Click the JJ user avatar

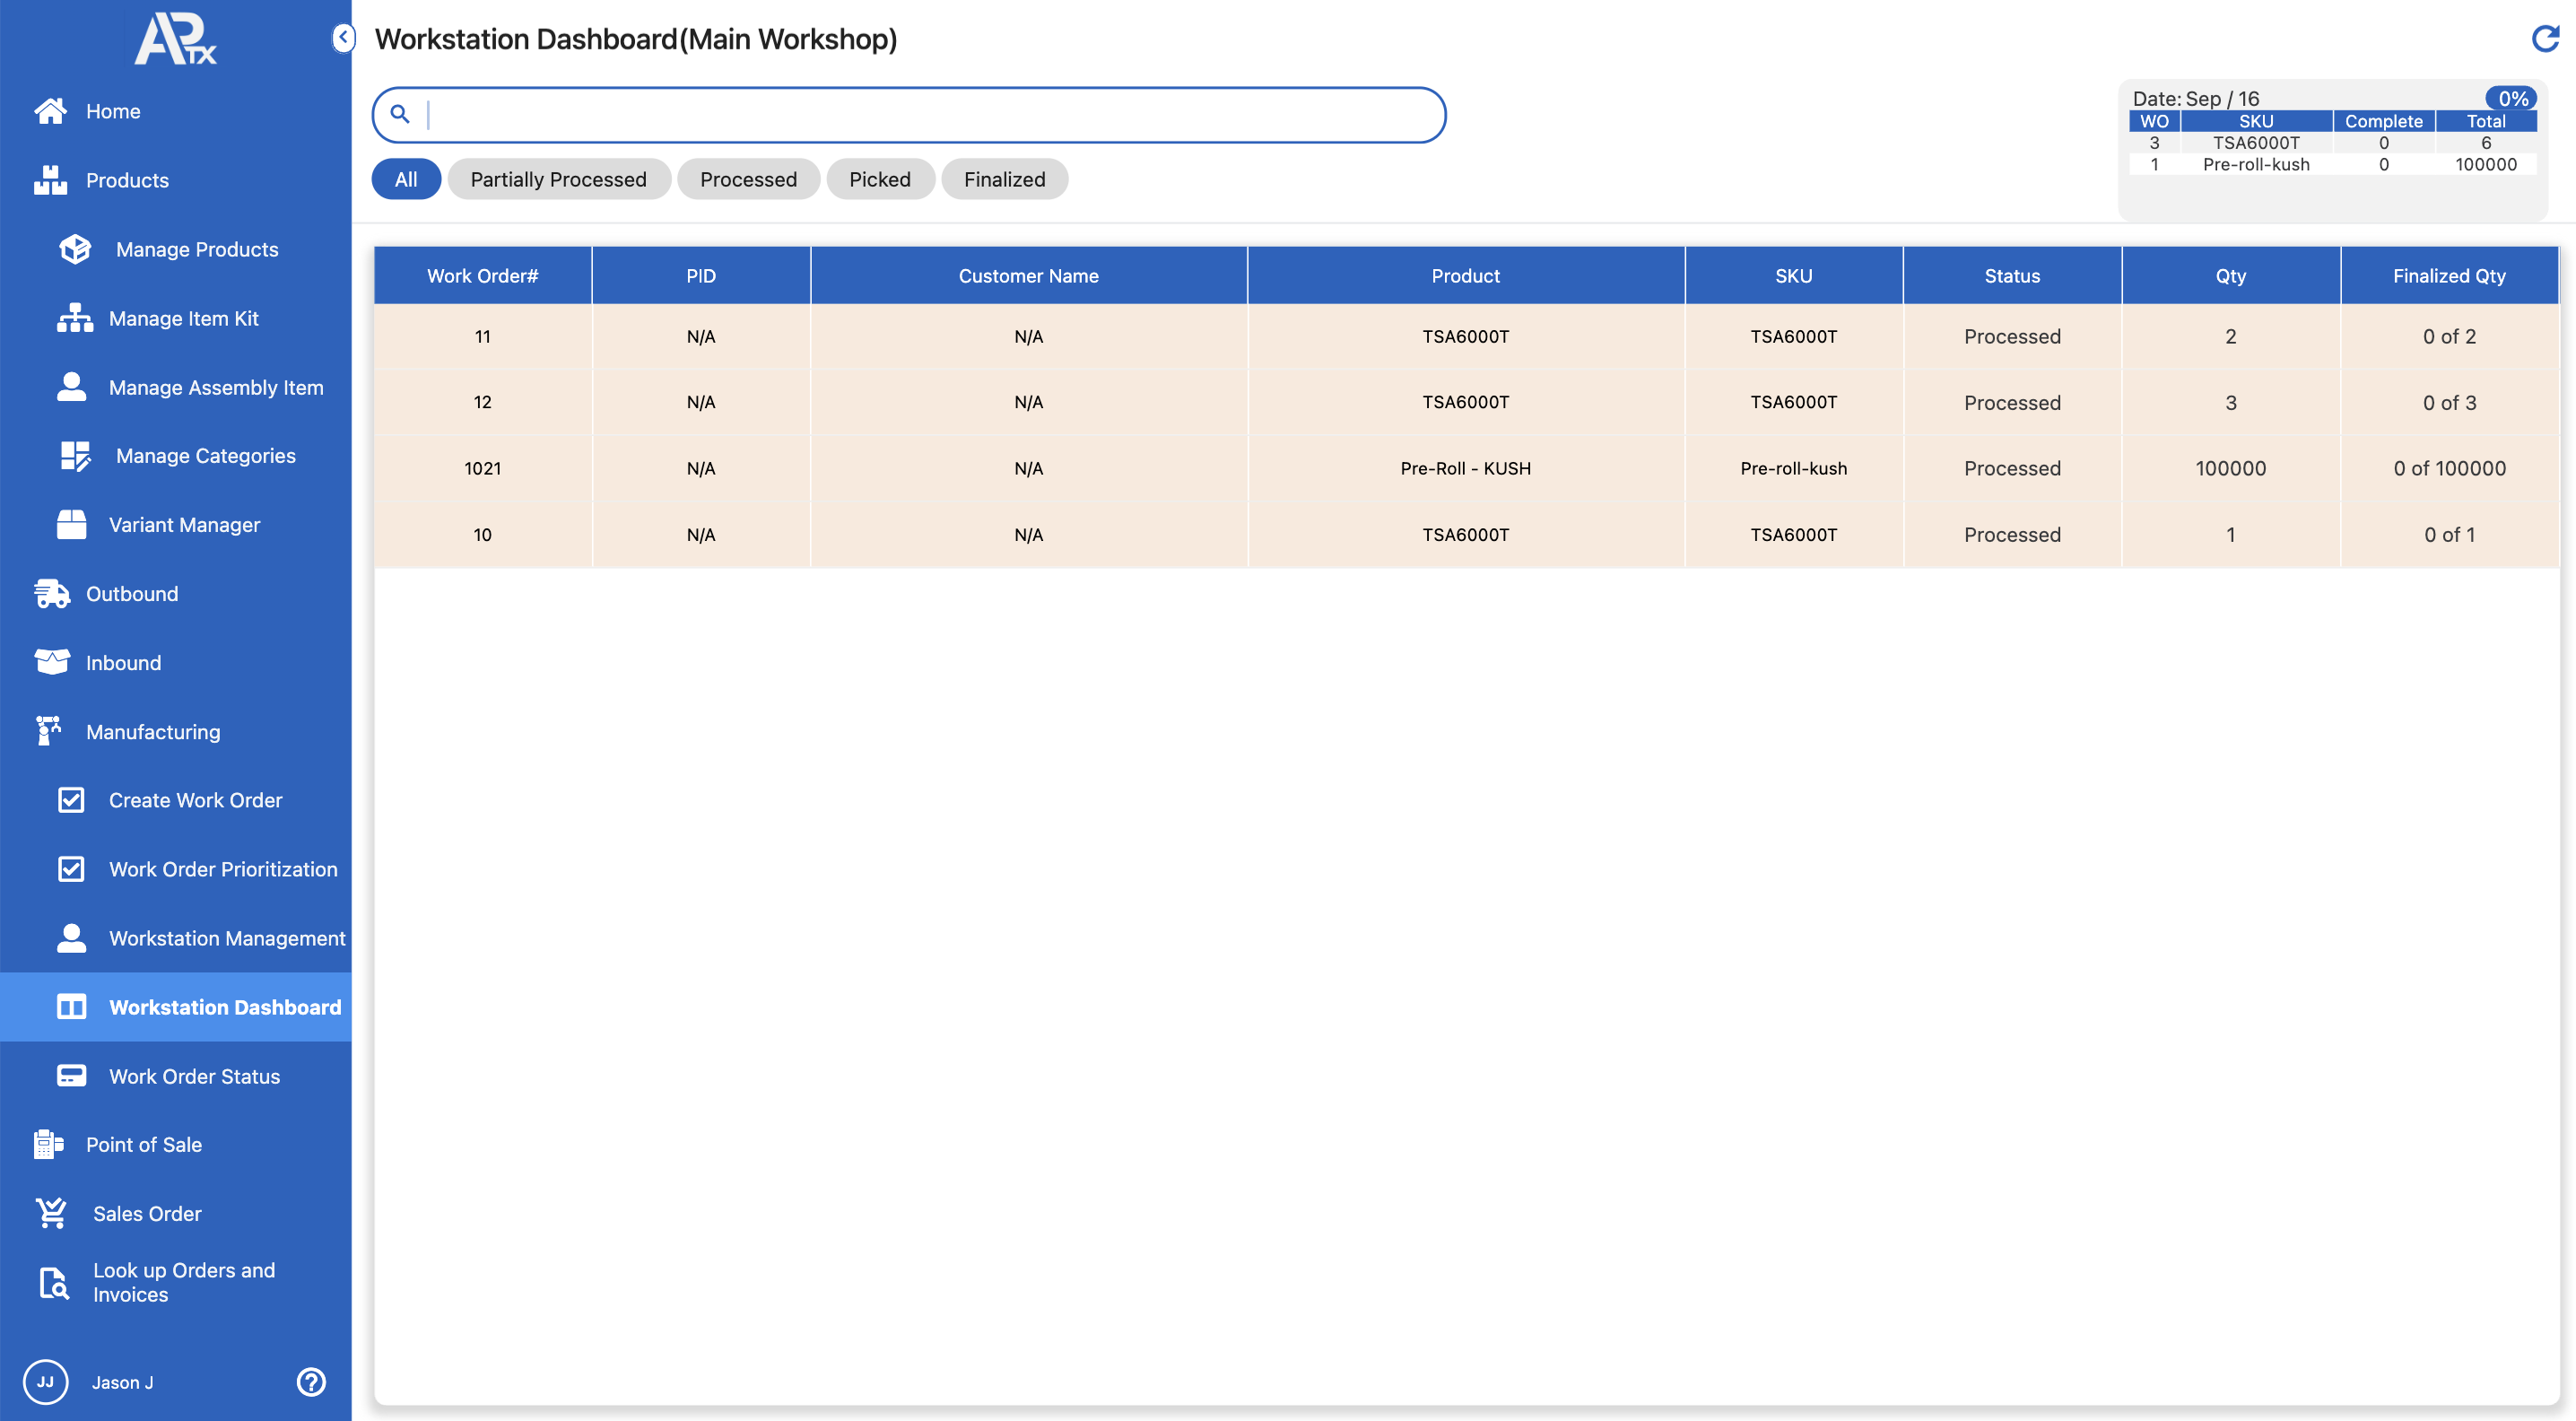click(x=45, y=1382)
